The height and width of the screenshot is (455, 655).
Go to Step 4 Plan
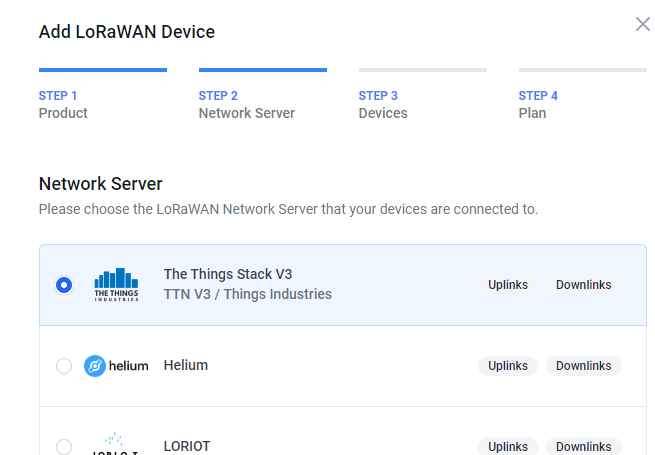538,104
